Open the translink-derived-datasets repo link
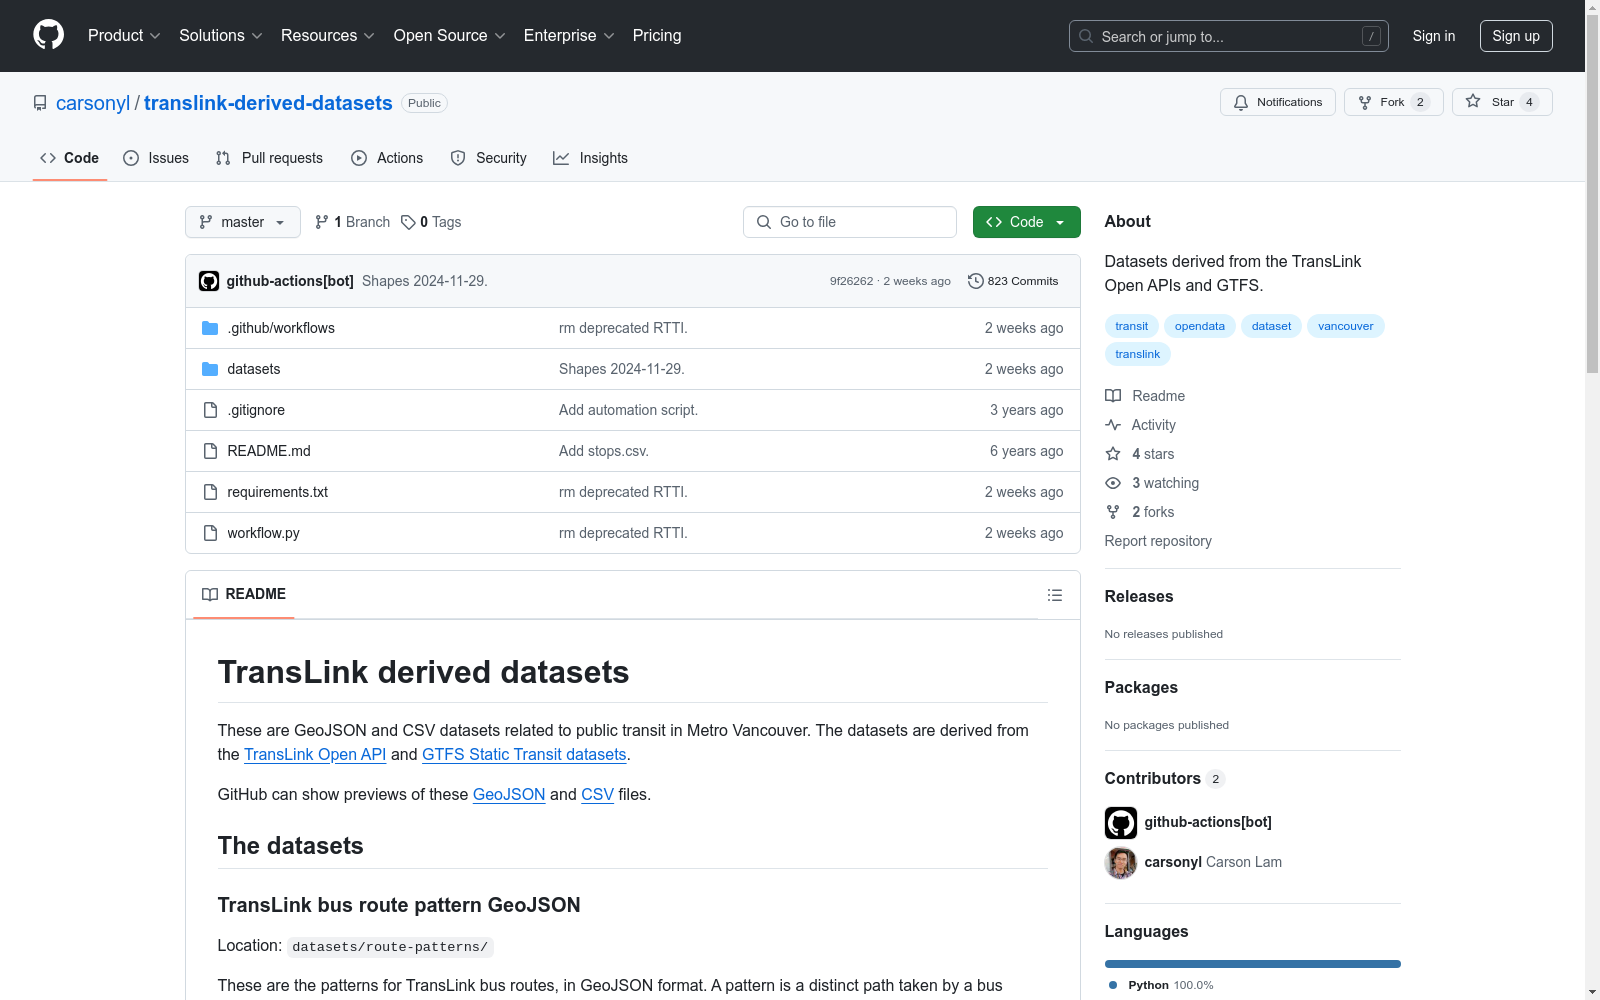The image size is (1600, 1000). 268,103
